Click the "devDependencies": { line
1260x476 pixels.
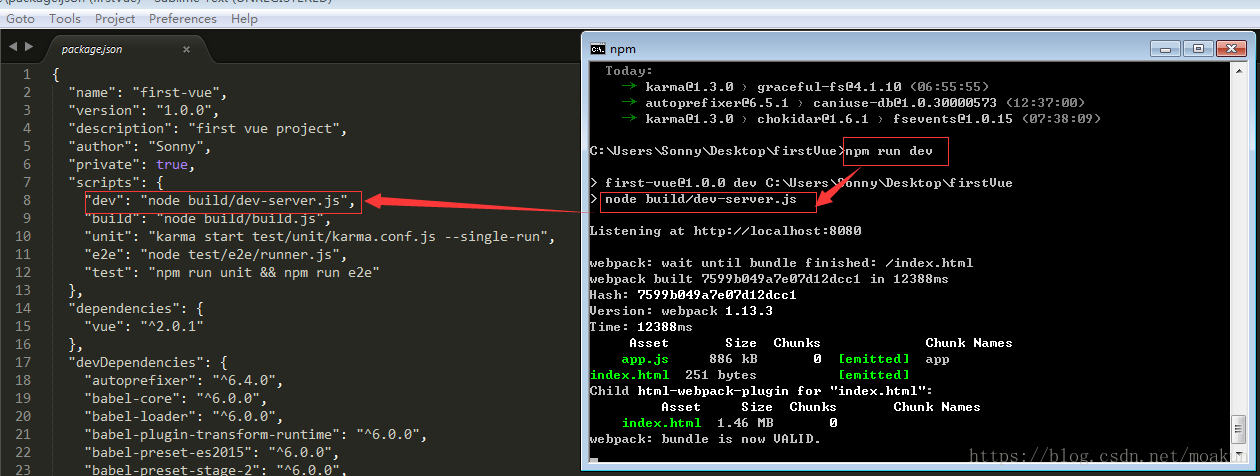[148, 362]
